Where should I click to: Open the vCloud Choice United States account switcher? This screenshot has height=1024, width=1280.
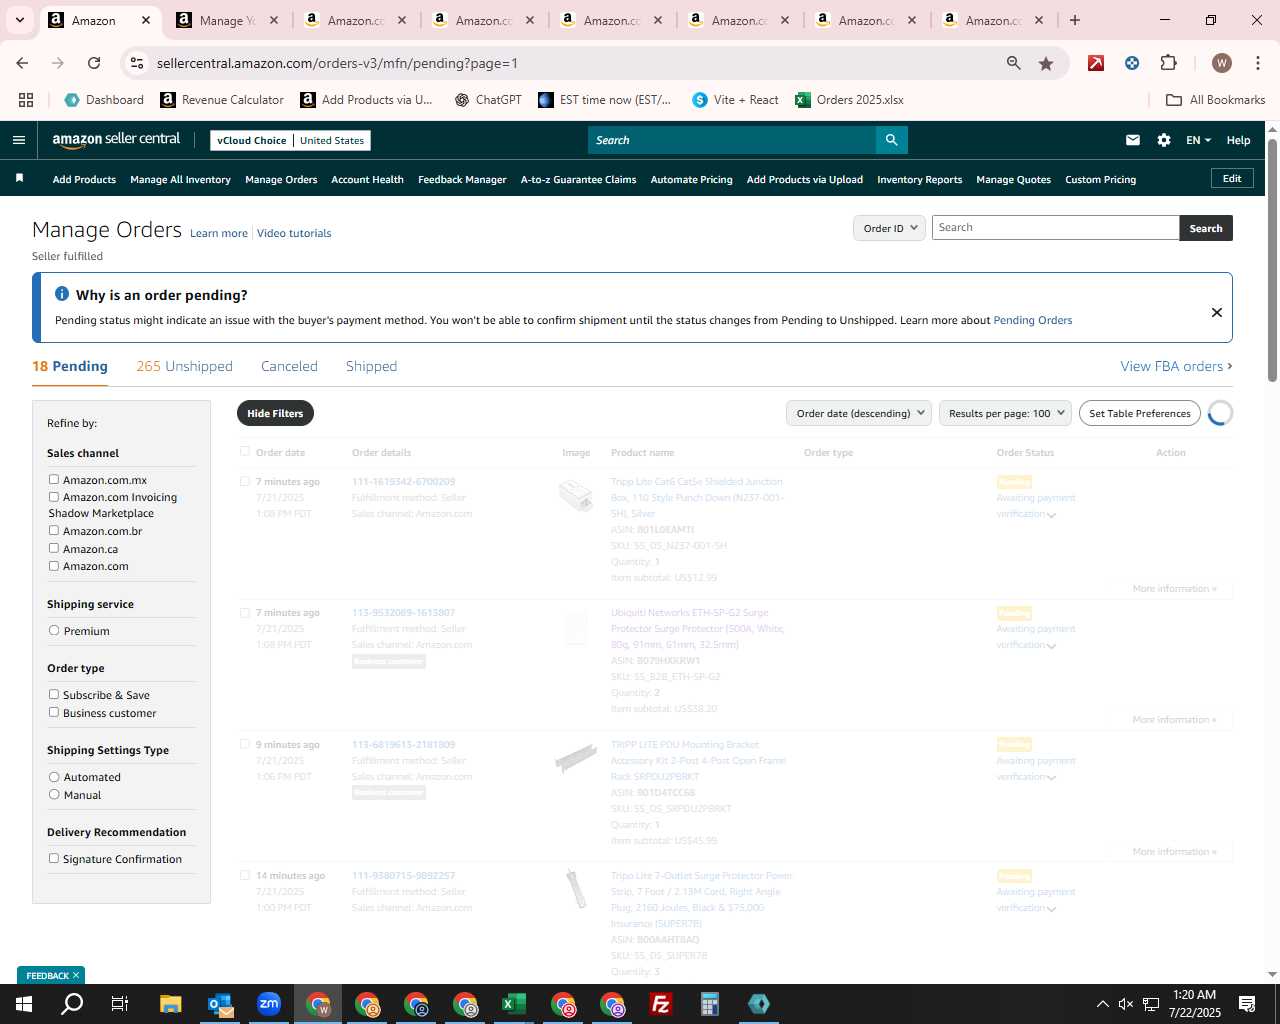(x=290, y=140)
